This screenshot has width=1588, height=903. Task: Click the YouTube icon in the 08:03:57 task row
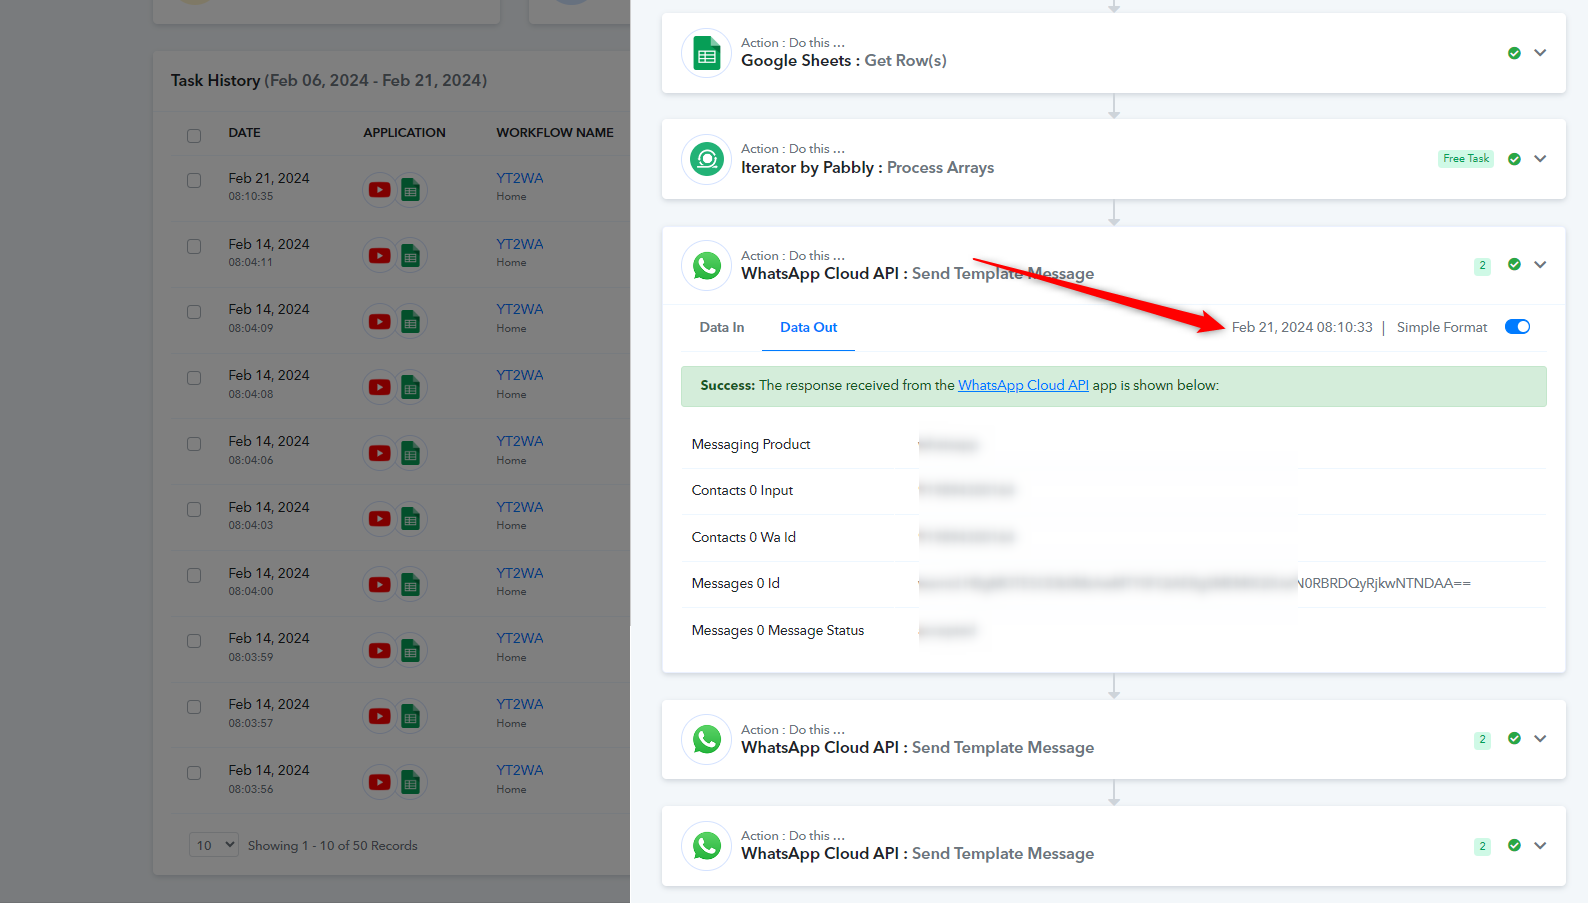pos(380,716)
